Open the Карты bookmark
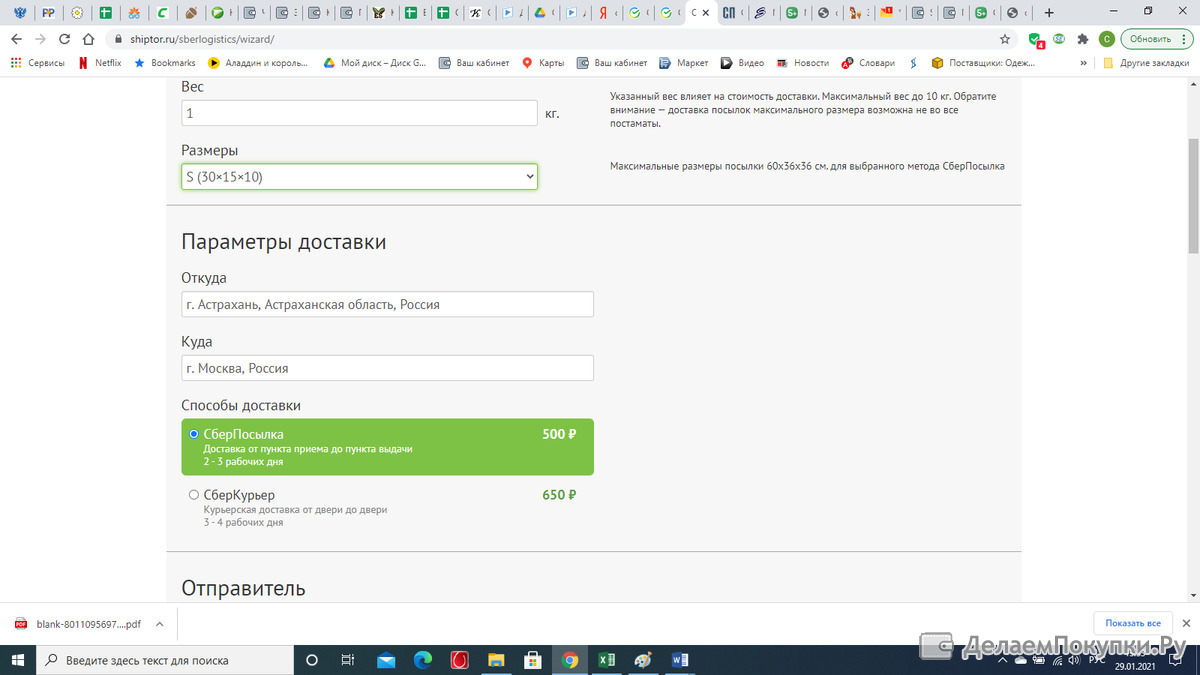Viewport: 1200px width, 675px height. coord(542,62)
